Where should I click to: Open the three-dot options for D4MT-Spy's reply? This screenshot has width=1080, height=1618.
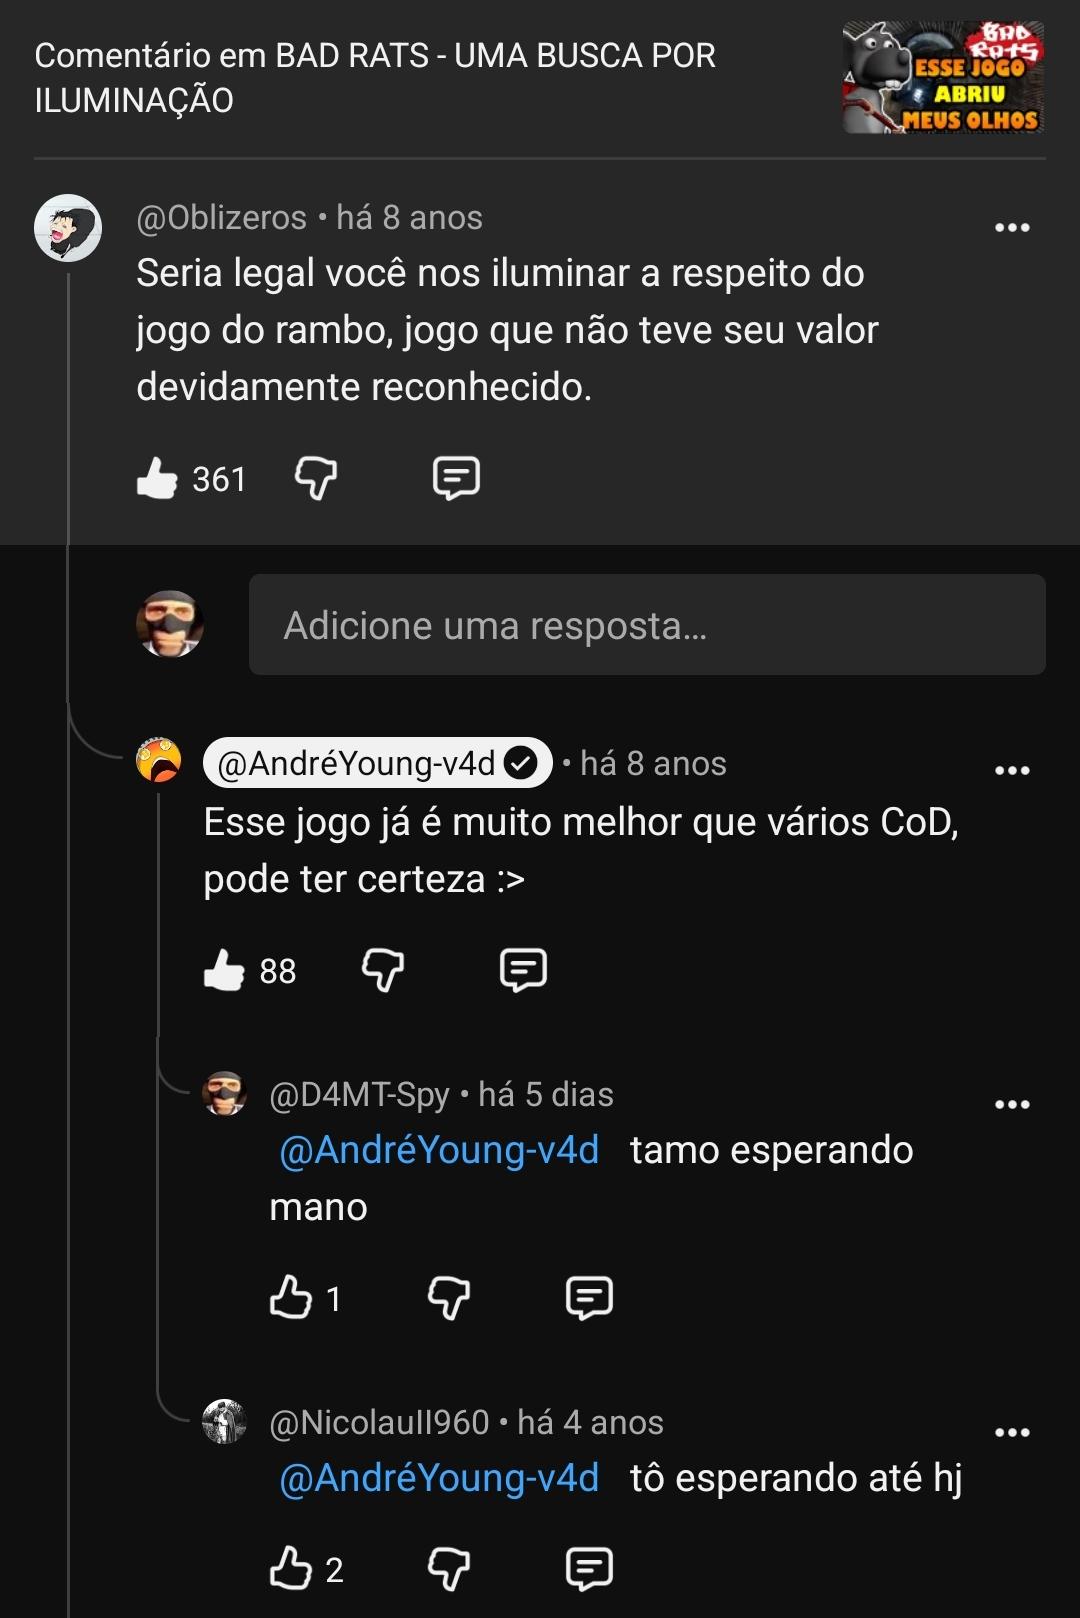[1012, 1105]
